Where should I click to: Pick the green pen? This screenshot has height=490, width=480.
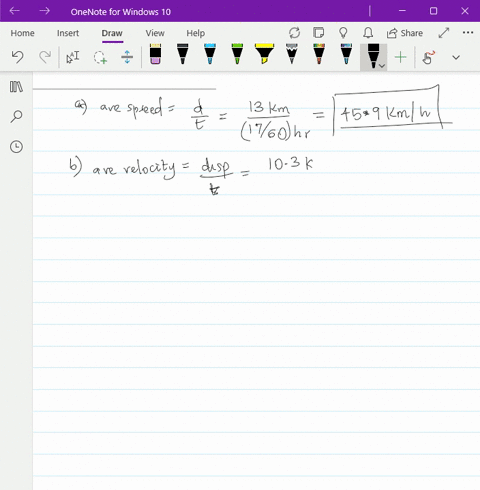pyautogui.click(x=237, y=54)
